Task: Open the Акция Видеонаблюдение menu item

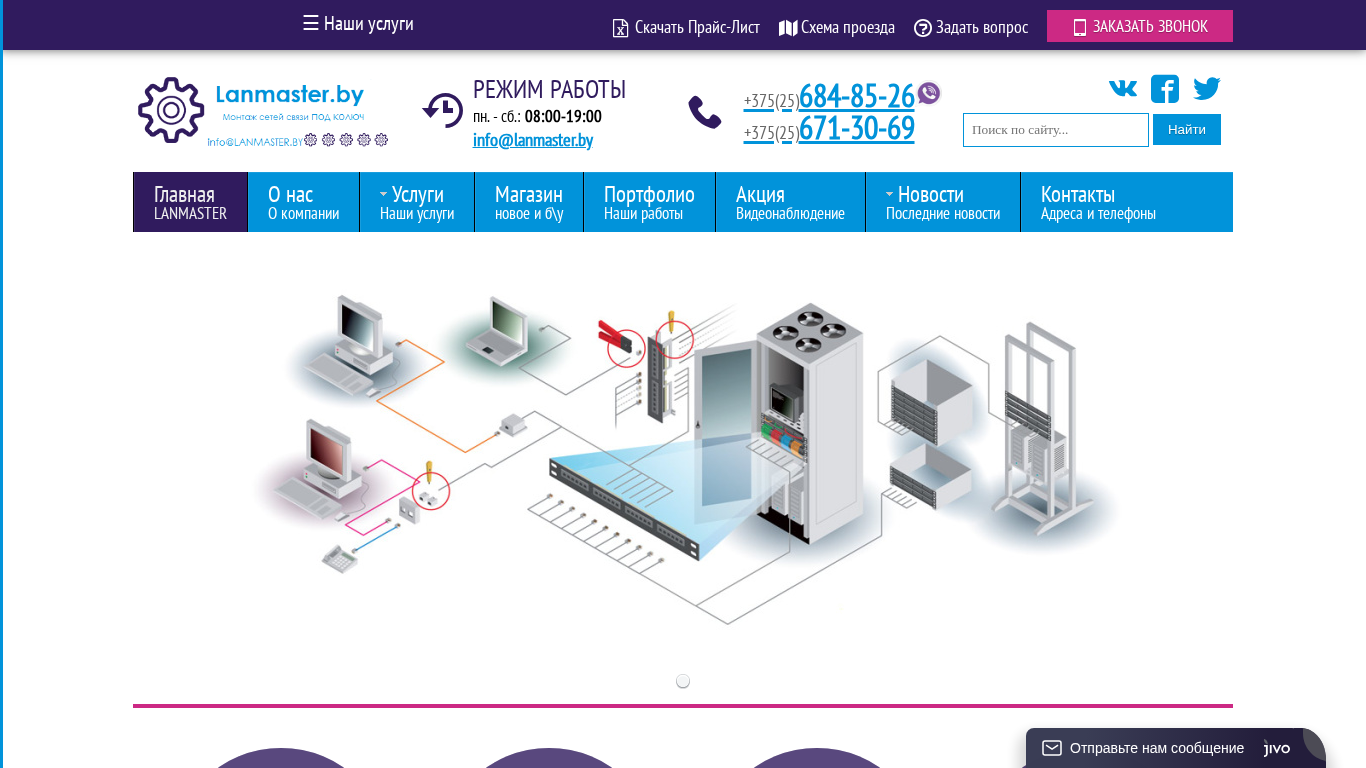Action: (790, 202)
